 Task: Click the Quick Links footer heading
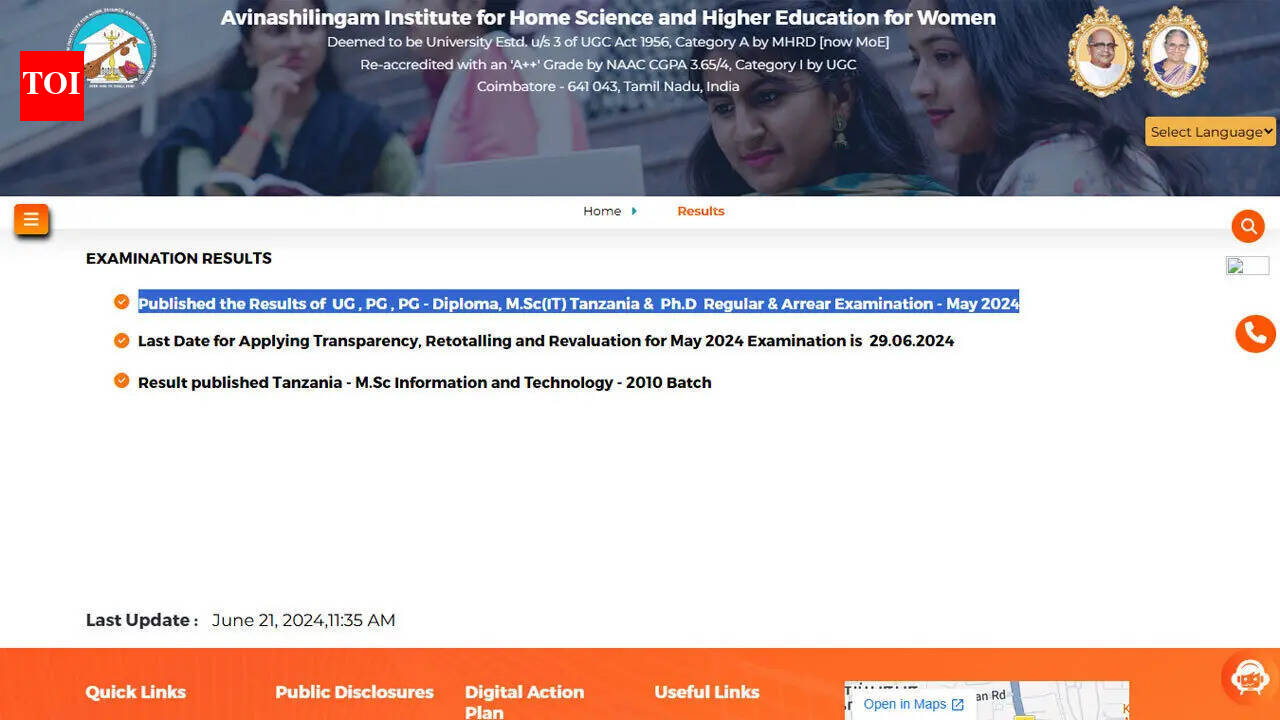(x=136, y=692)
